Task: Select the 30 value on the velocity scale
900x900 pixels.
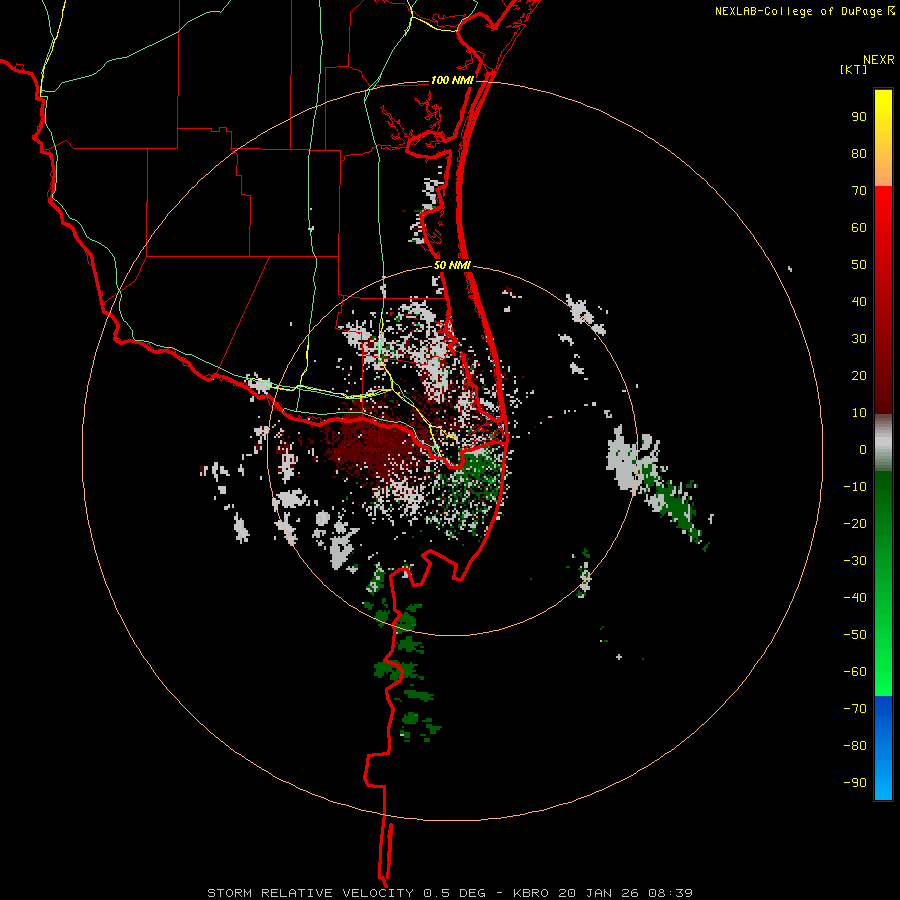Action: pyautogui.click(x=859, y=339)
